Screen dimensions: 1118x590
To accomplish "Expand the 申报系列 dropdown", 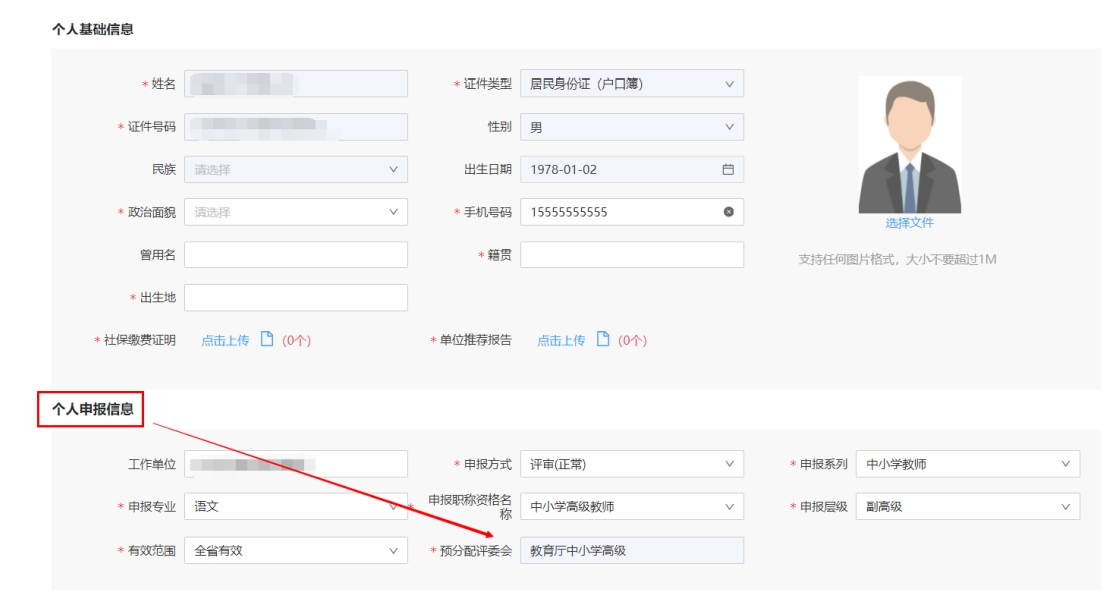I will pos(967,464).
